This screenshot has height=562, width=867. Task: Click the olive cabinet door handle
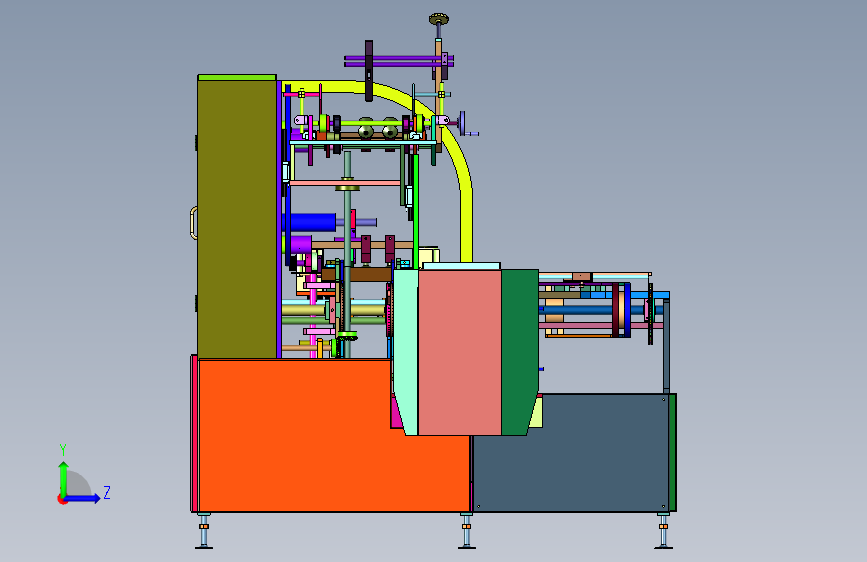(194, 223)
